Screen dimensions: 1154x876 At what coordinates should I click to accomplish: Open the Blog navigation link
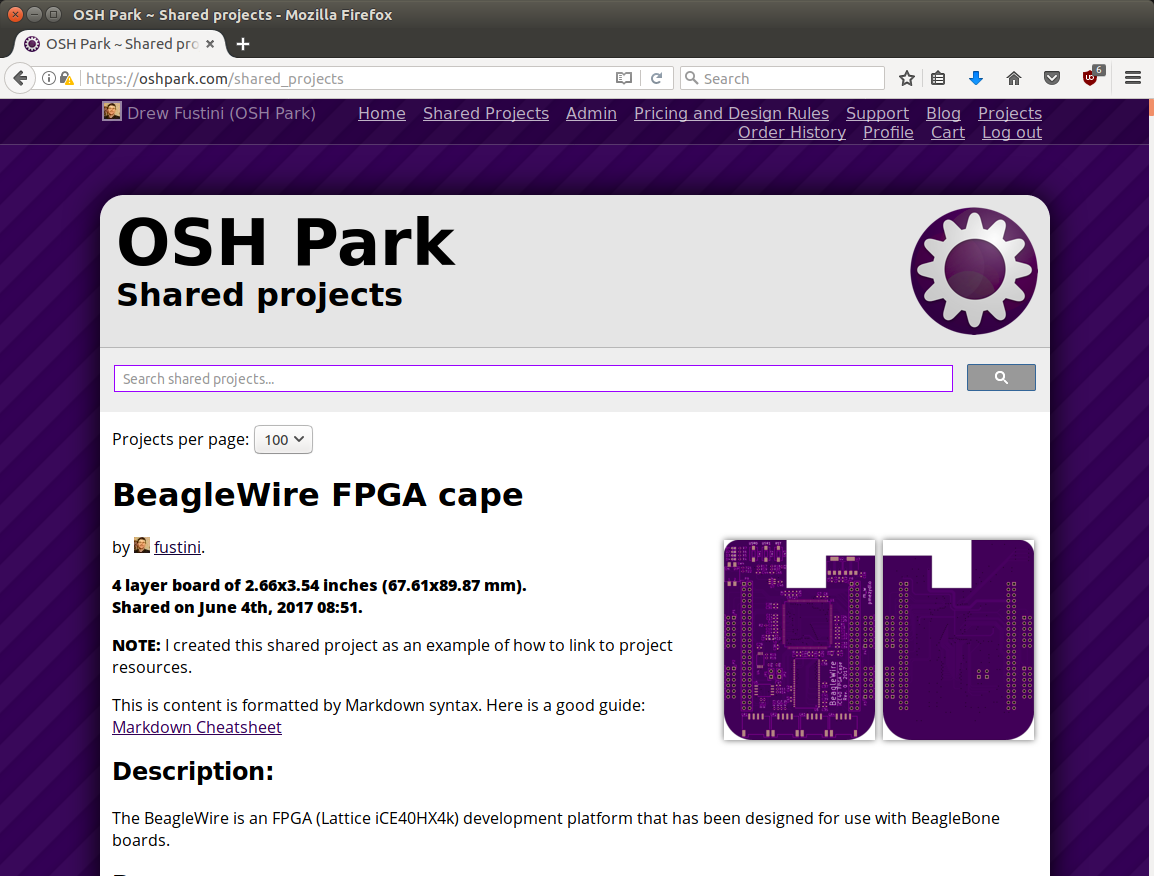[944, 113]
